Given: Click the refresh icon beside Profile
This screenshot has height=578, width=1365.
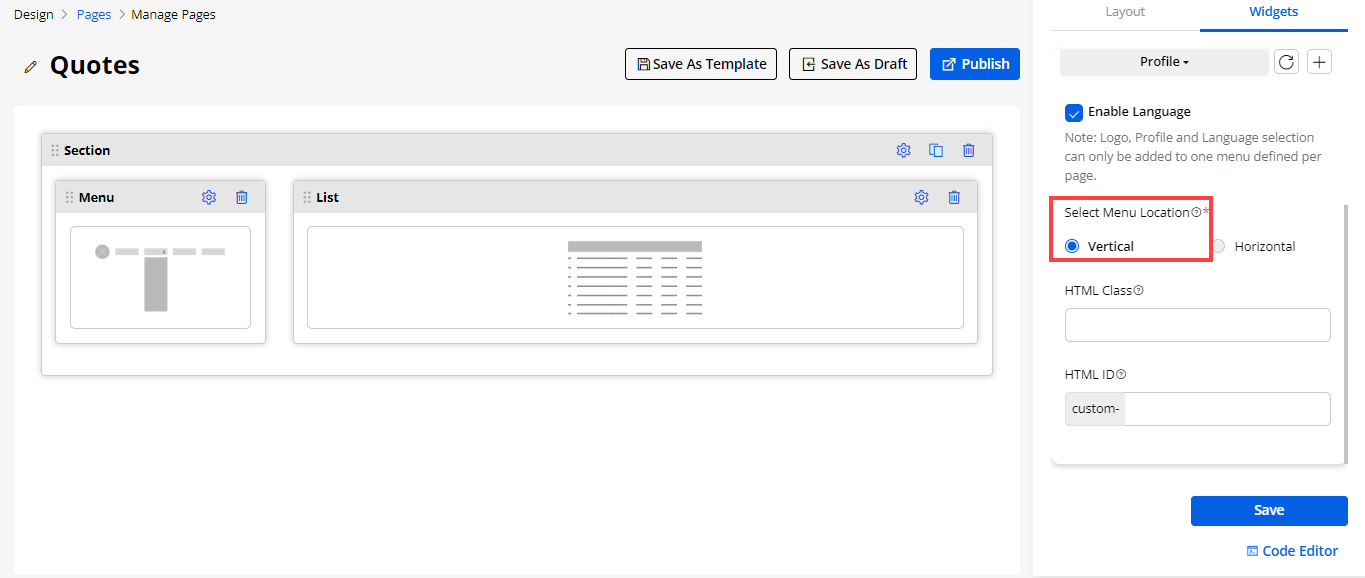Looking at the screenshot, I should [x=1287, y=62].
